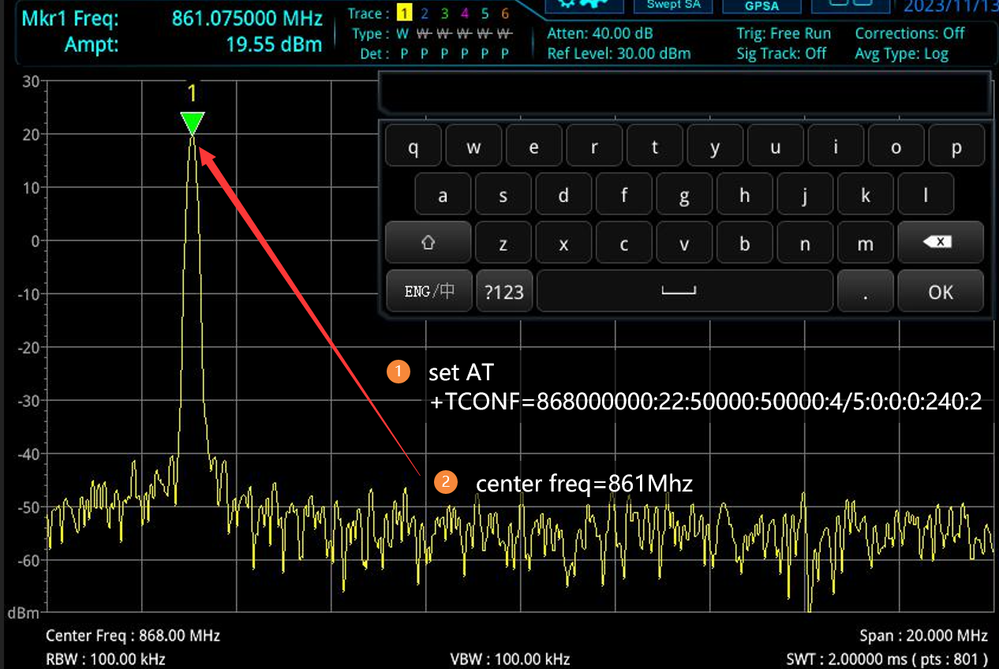Click Trace 1 type W indicator
999x669 pixels.
403,33
